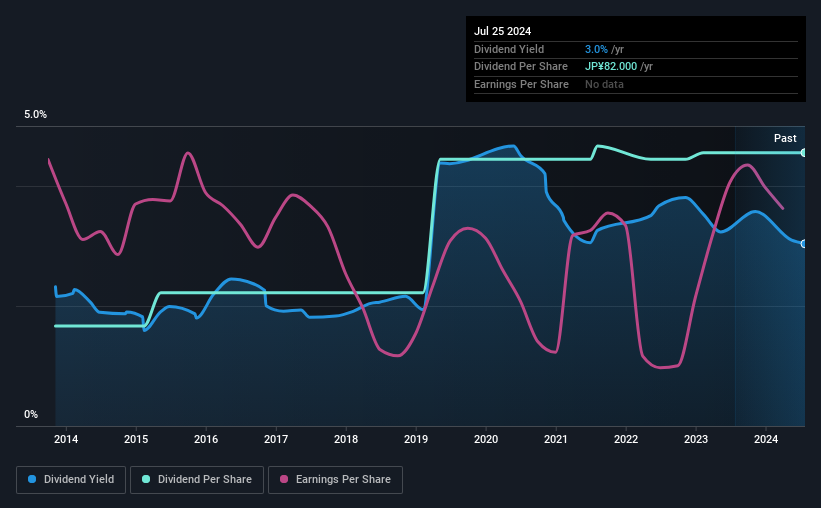Image resolution: width=821 pixels, height=508 pixels.
Task: Select the 2024 x-axis label
Action: coord(765,439)
